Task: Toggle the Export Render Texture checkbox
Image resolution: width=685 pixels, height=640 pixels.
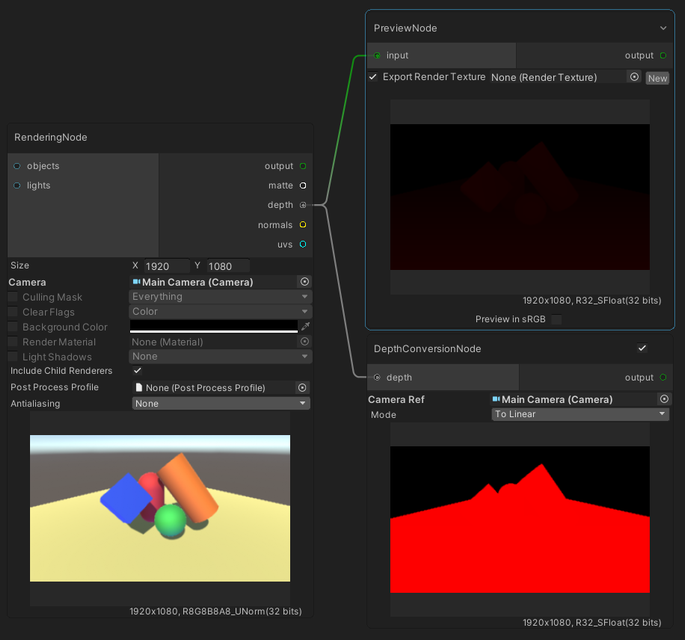Action: 373,77
